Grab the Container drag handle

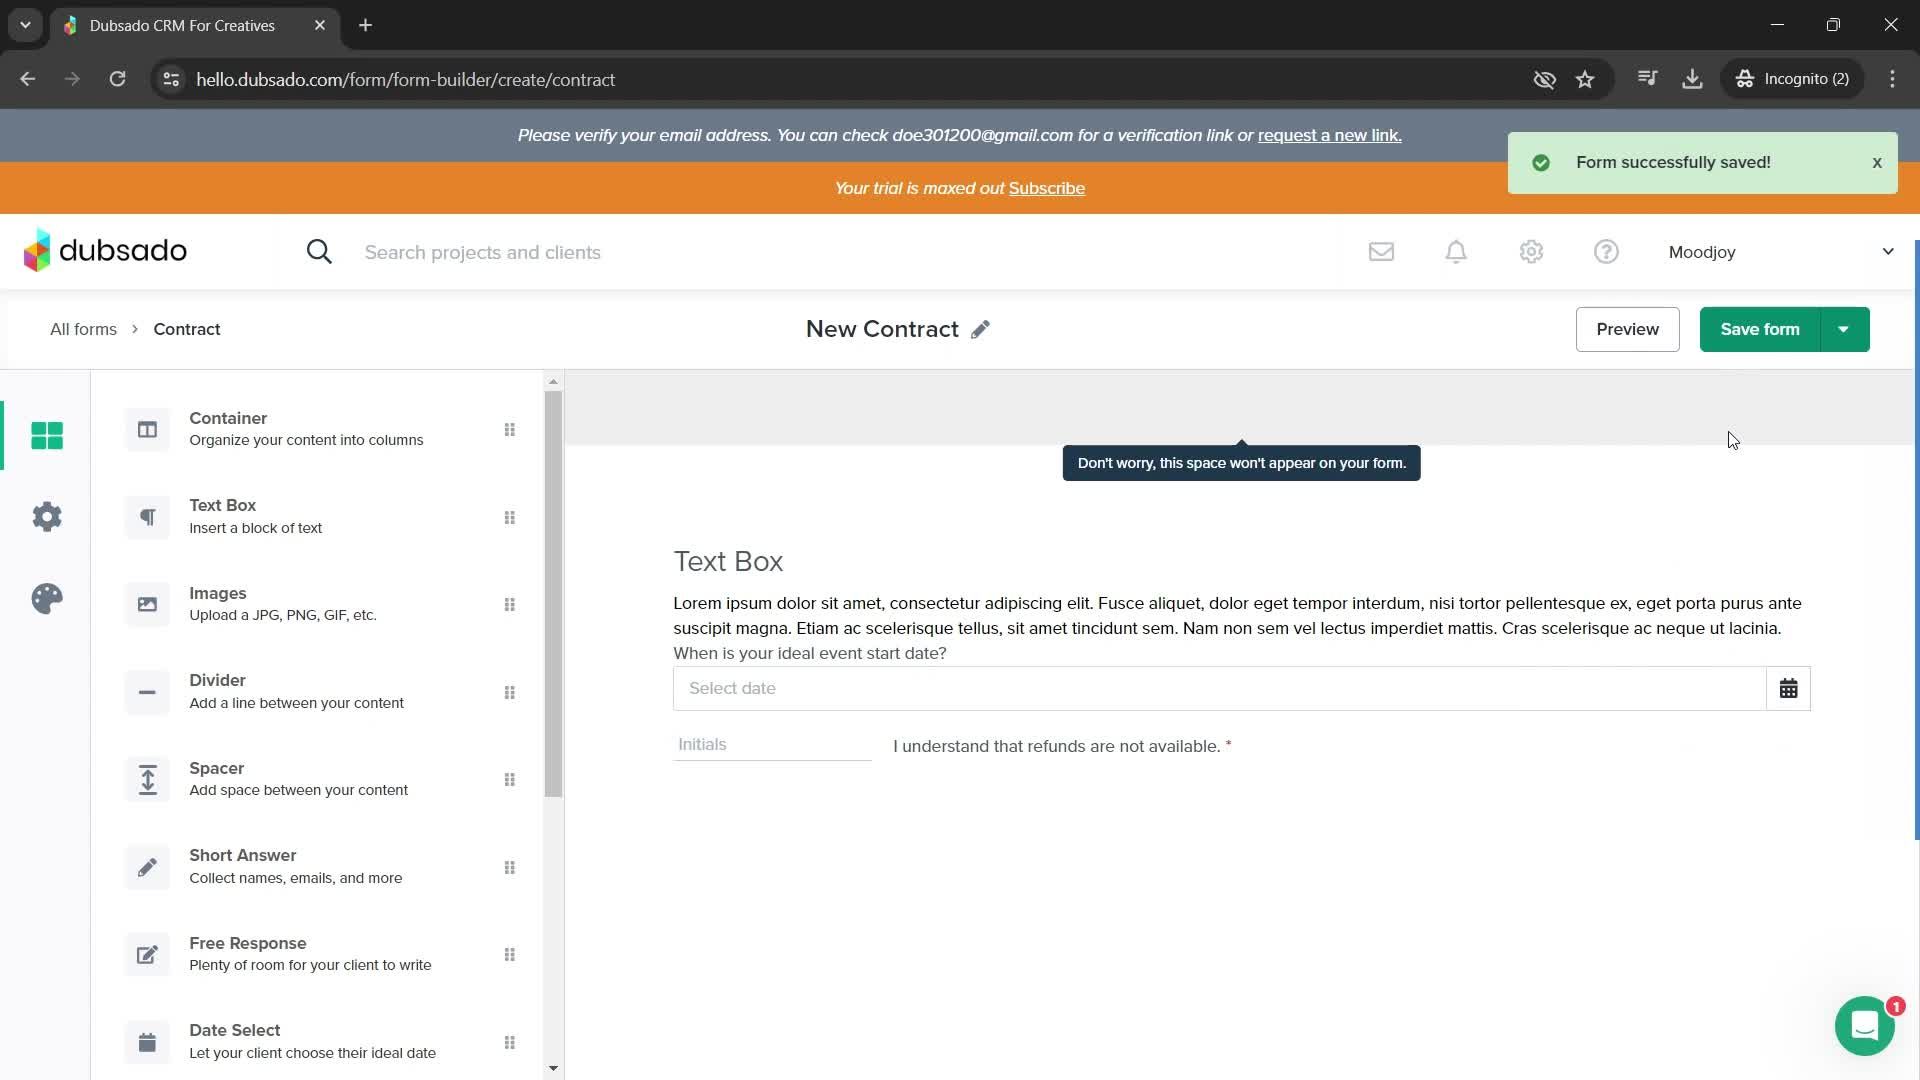(509, 430)
